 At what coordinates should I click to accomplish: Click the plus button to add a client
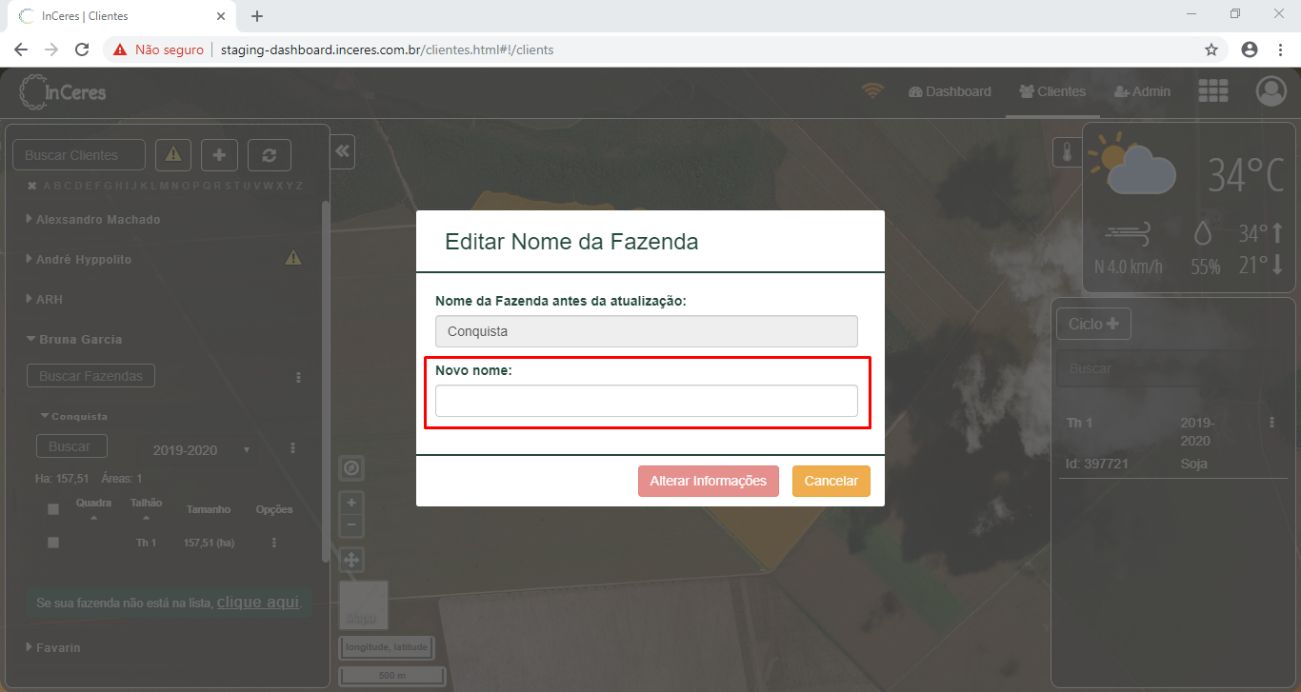219,155
